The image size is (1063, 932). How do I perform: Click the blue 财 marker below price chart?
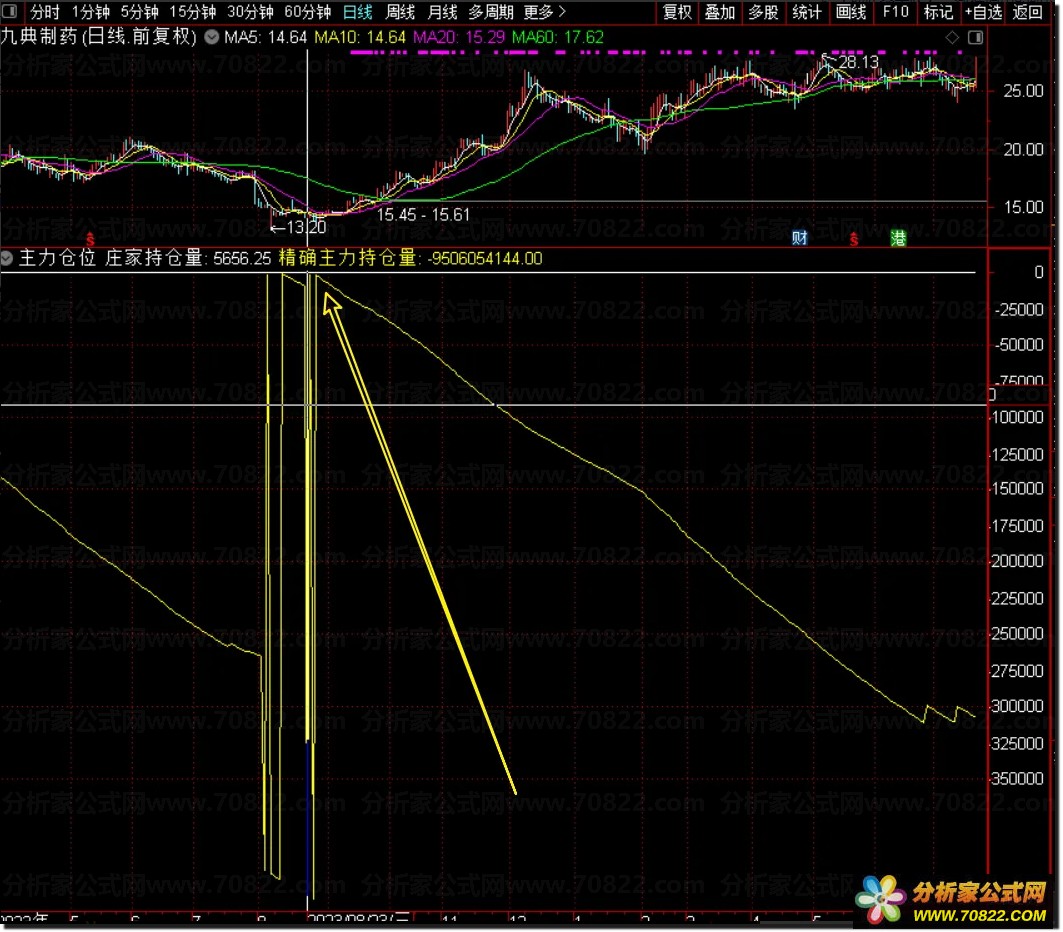click(800, 238)
